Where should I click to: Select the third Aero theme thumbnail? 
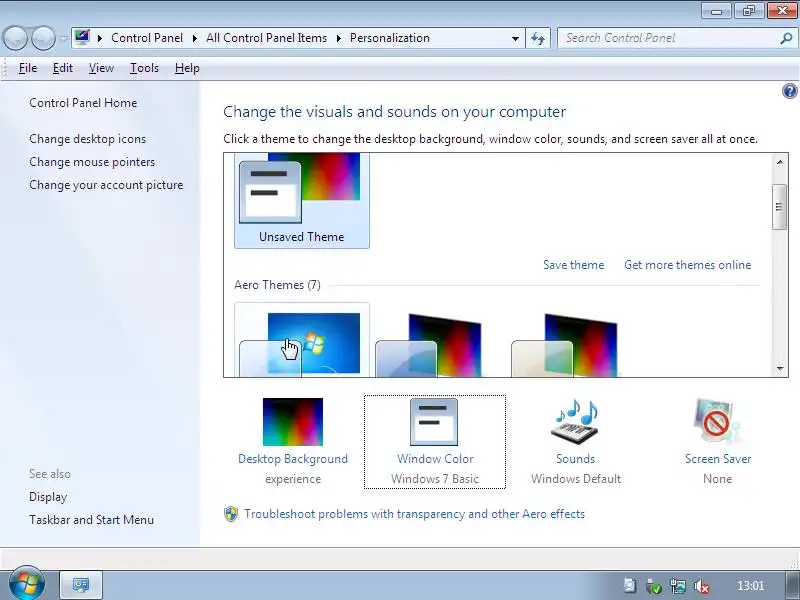565,345
